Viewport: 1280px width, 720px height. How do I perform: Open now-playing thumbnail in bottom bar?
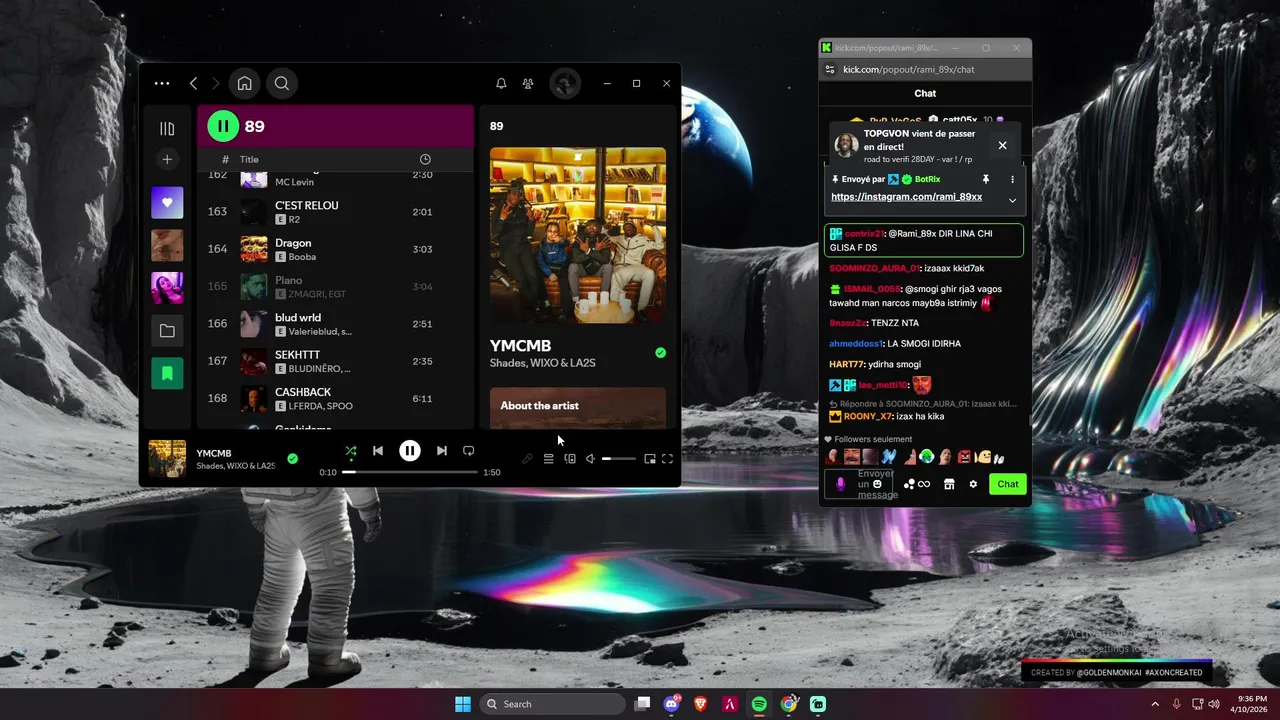pyautogui.click(x=167, y=459)
